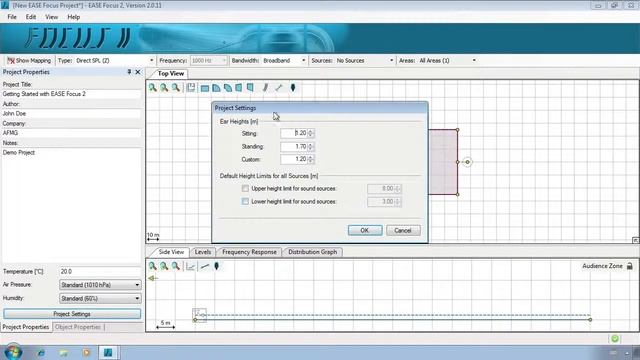Open the Edit menu
Screen dimensions: 640x360
[31, 17]
